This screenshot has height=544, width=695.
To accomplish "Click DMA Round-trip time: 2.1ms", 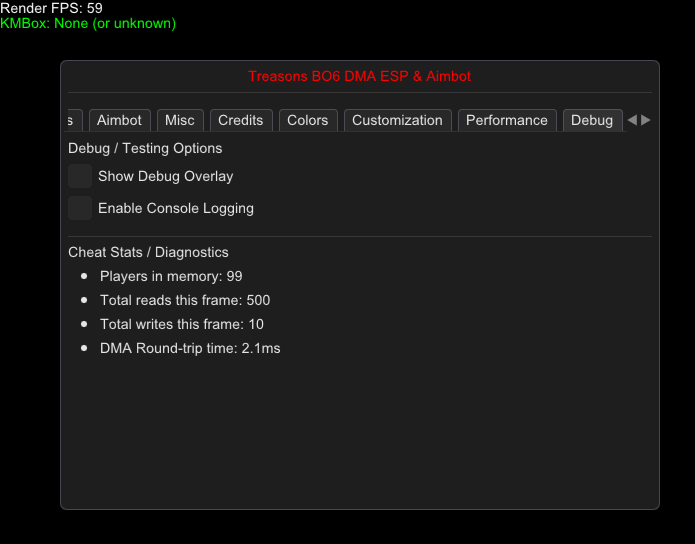I will tap(190, 348).
